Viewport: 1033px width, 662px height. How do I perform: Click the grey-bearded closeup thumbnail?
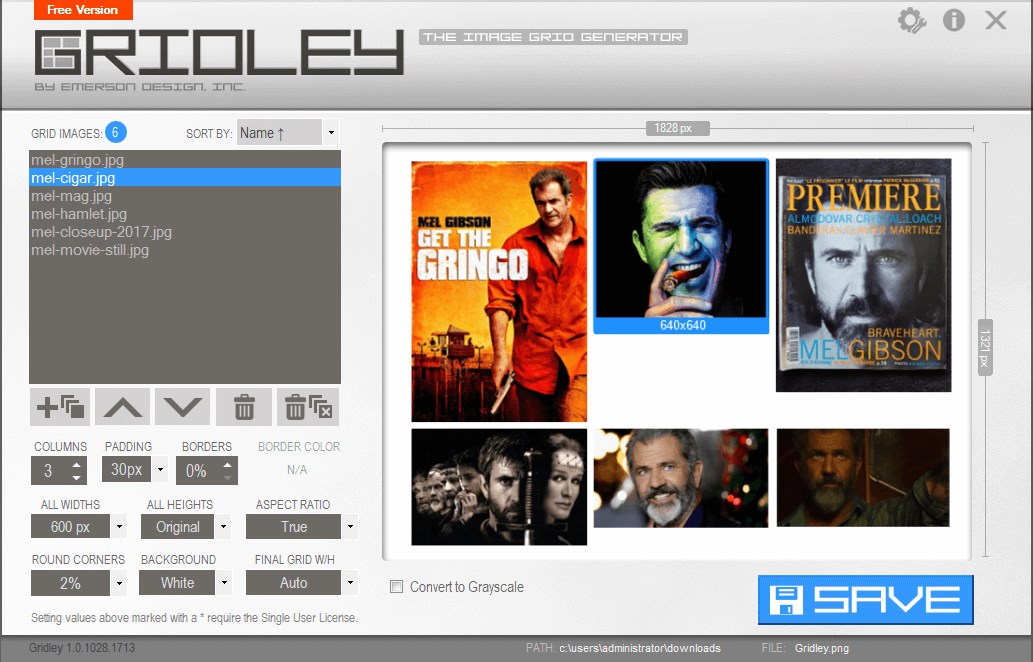(x=681, y=478)
